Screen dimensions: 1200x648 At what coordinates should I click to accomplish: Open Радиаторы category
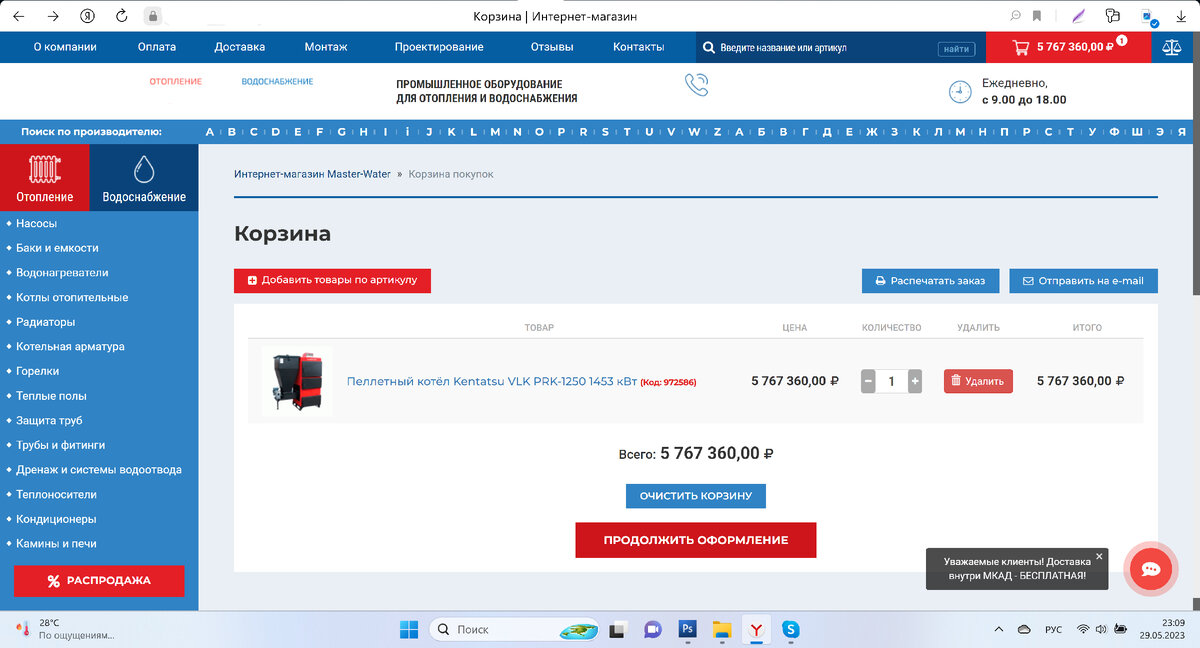click(x=46, y=322)
